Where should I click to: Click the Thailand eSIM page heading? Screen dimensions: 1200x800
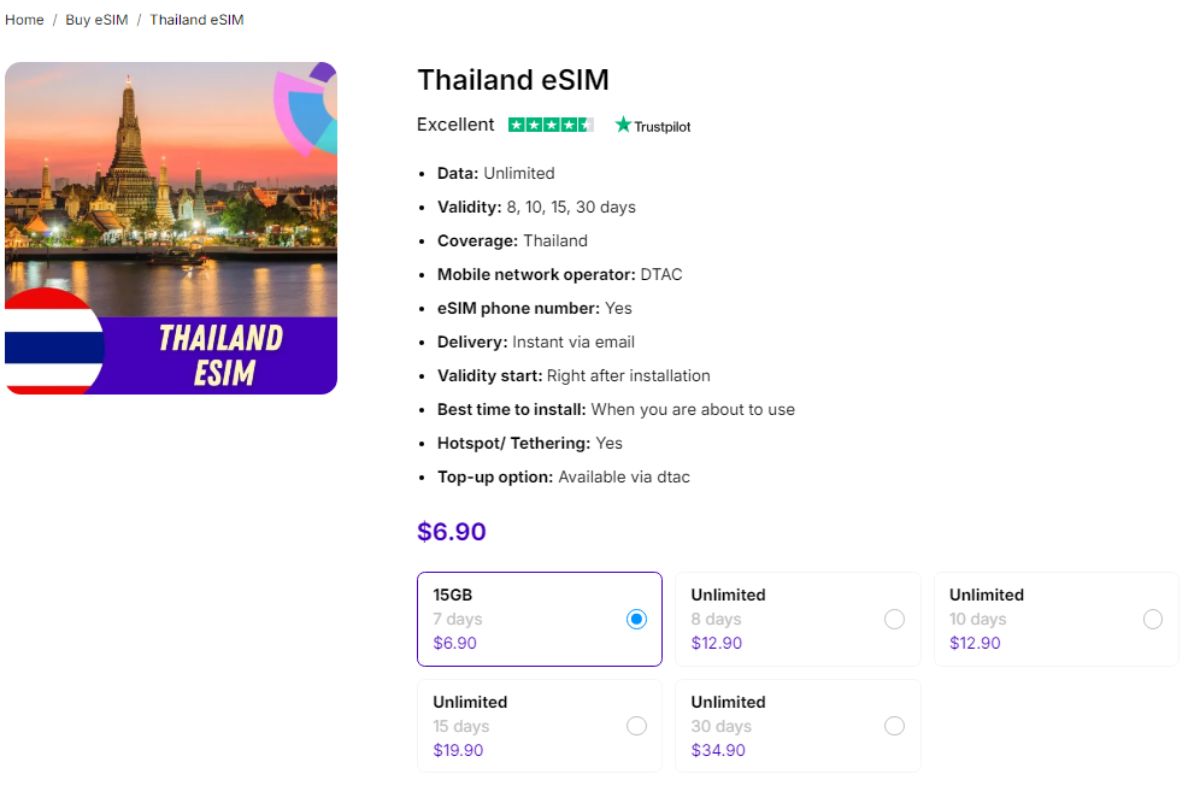point(513,80)
